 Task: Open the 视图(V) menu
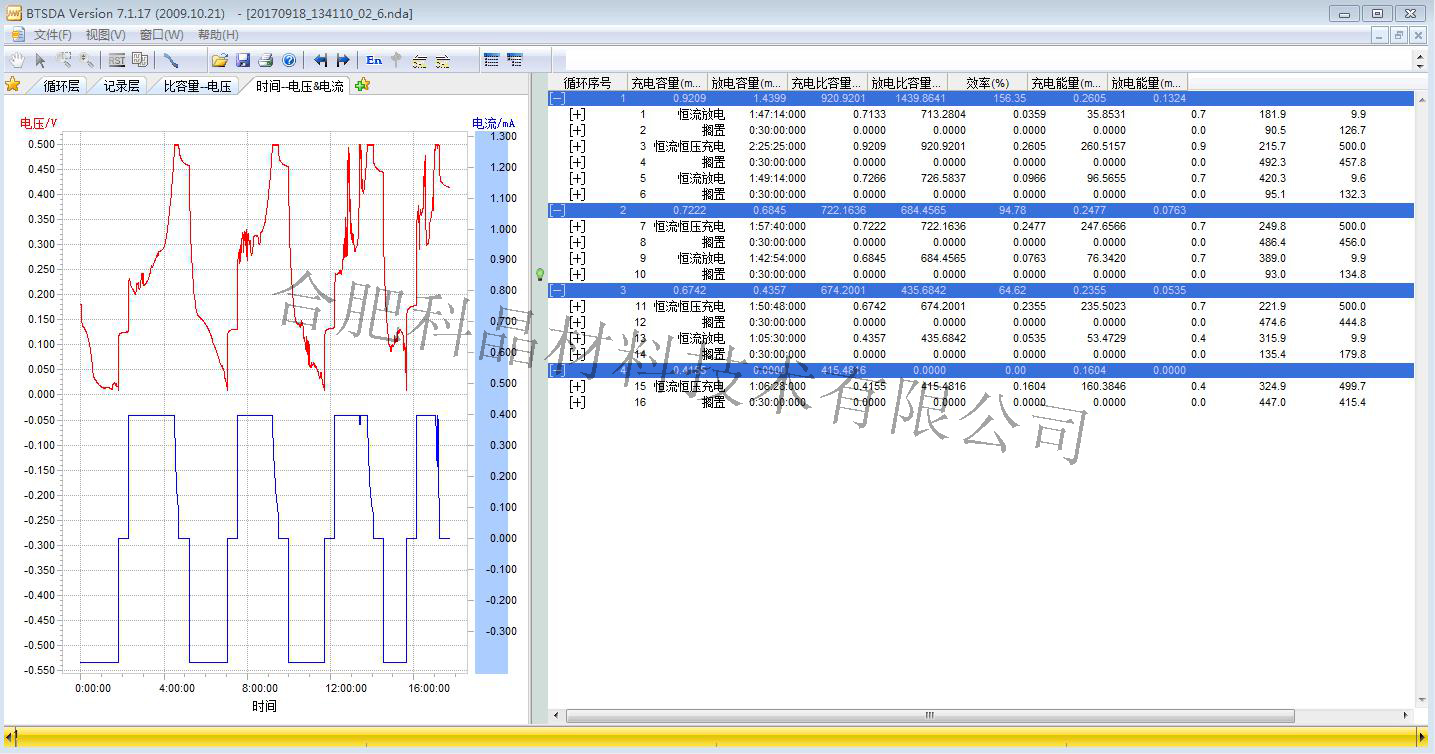coord(106,35)
